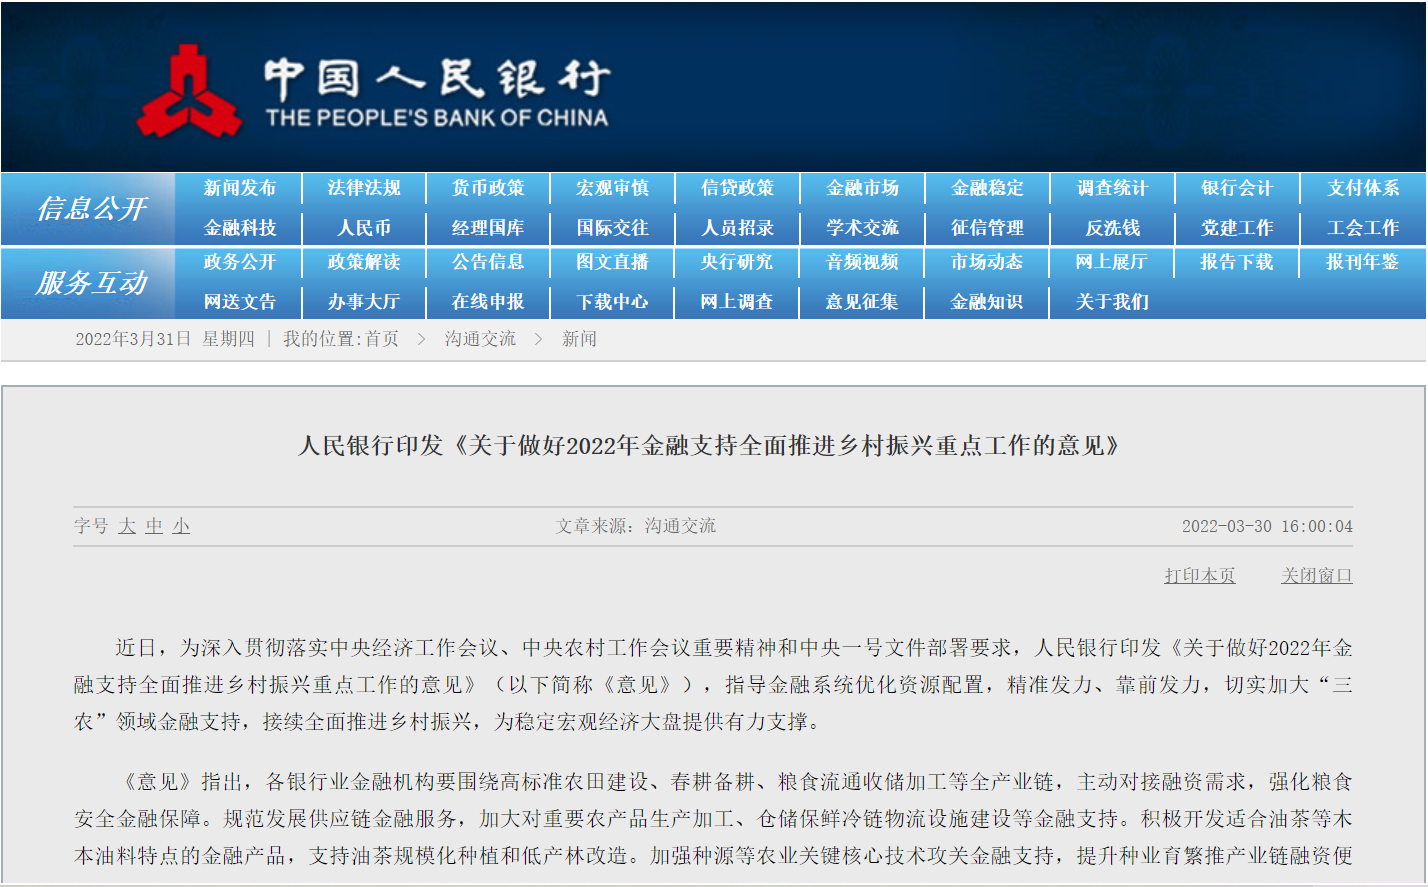Click 文章来源: 沟通交流 text
The image size is (1428, 887).
coord(636,526)
